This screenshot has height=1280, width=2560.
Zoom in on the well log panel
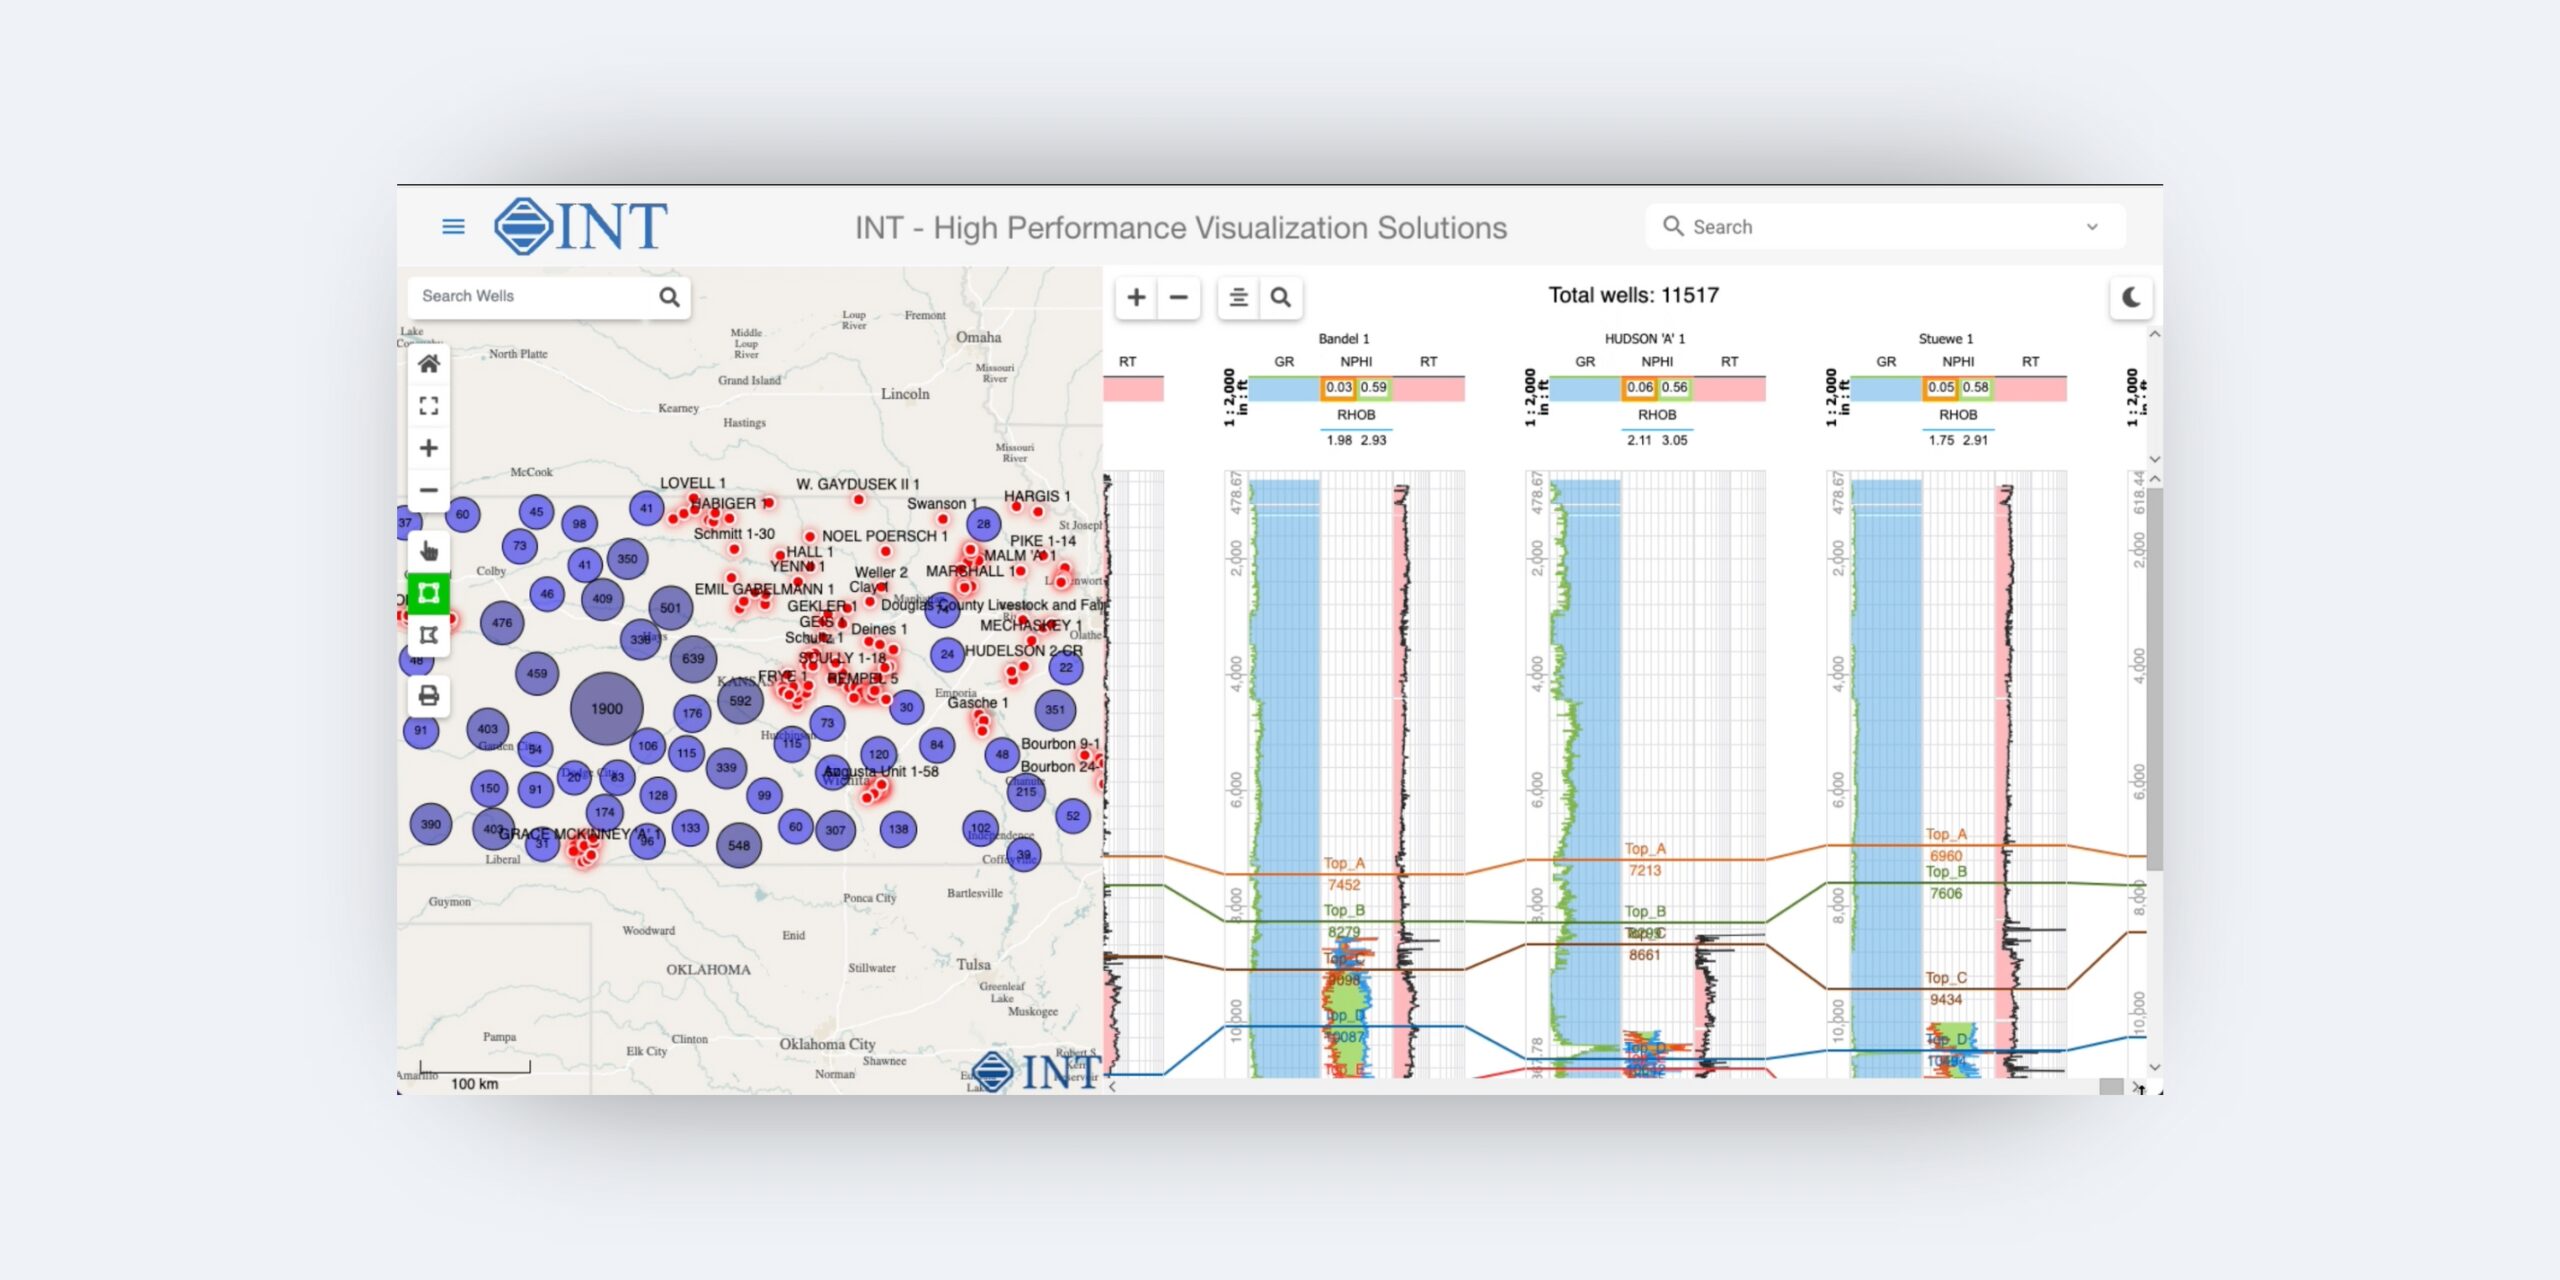1136,297
